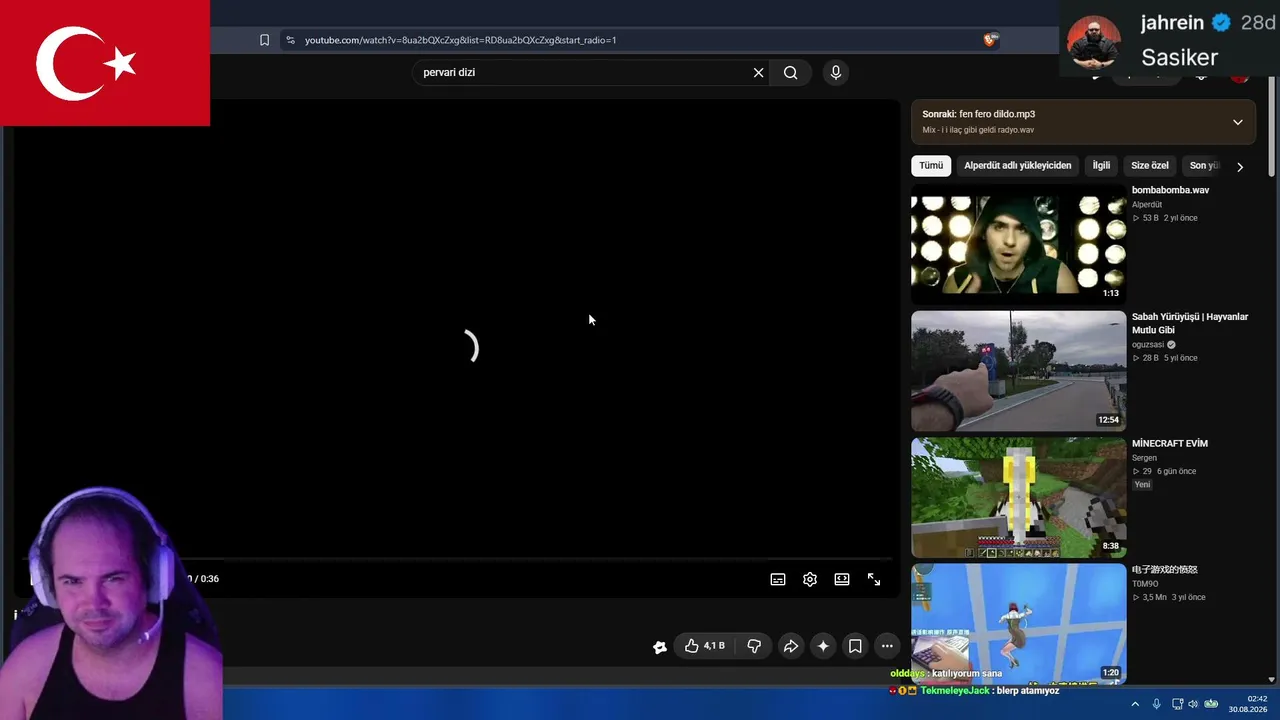Open Brave Shields icon in address bar
Image resolution: width=1280 pixels, height=720 pixels.
[x=990, y=40]
